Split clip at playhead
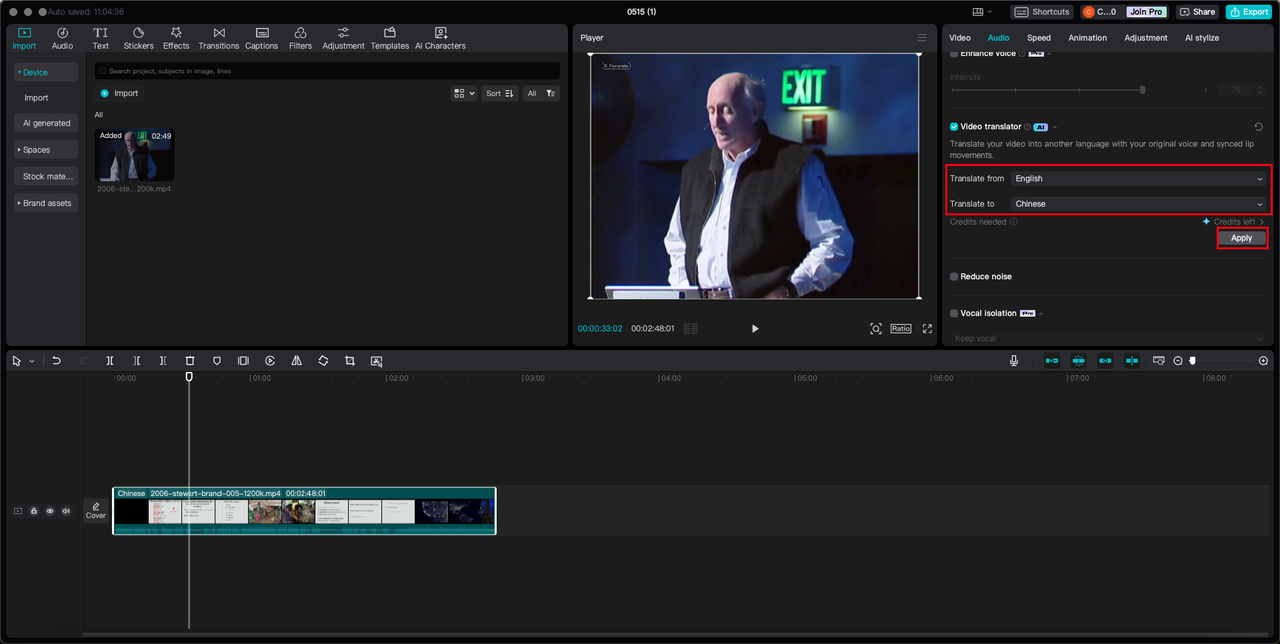This screenshot has width=1280, height=644. coord(110,361)
